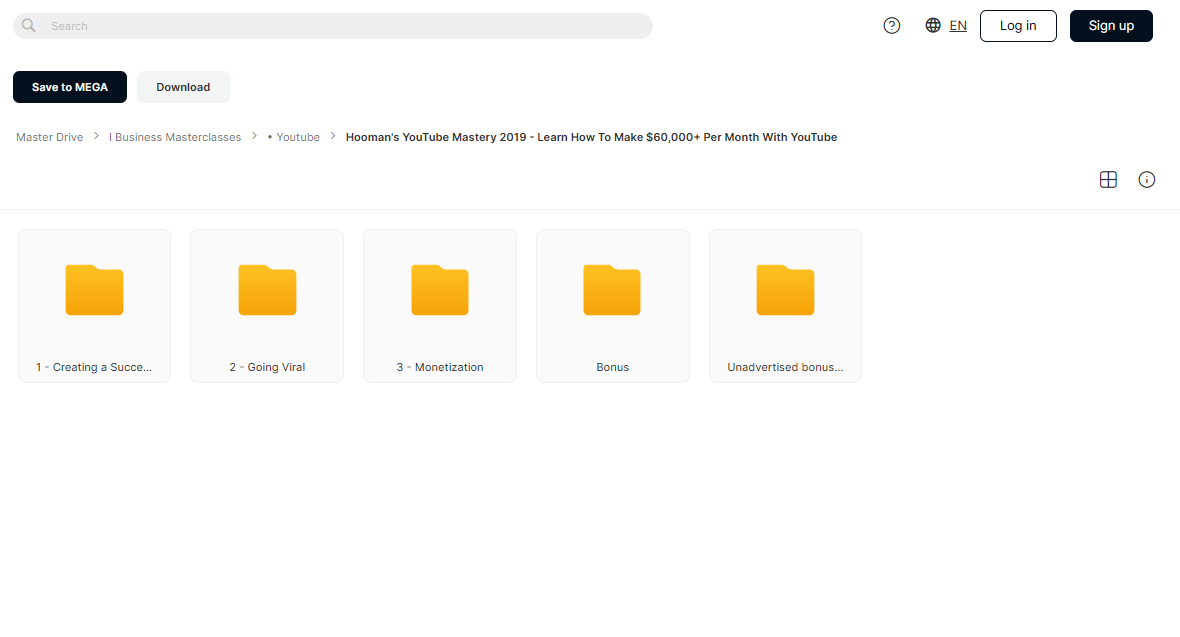Click the globe language icon

click(x=933, y=26)
